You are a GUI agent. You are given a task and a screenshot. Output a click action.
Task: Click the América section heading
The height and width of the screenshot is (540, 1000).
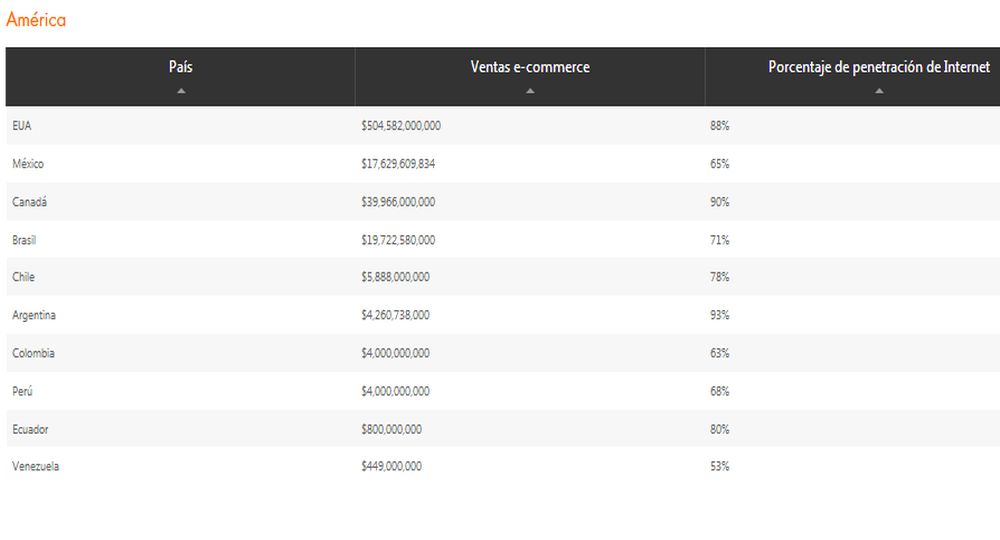pyautogui.click(x=36, y=20)
